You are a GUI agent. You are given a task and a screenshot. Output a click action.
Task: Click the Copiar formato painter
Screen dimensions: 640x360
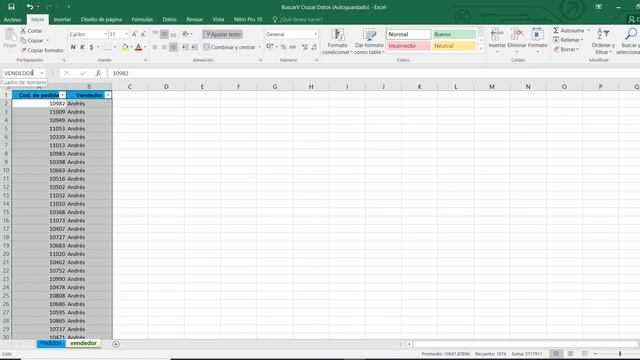[x=42, y=50]
